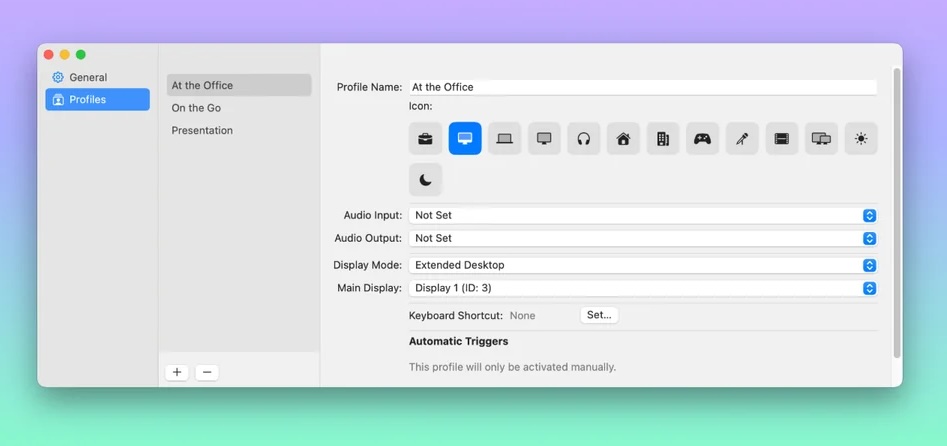Choose the laptop profile icon
The image size is (947, 446).
(505, 139)
